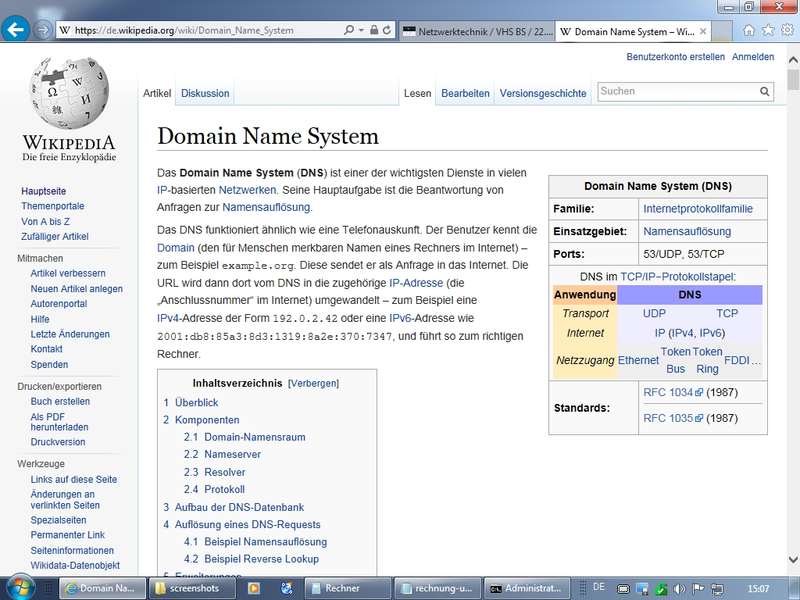Click the browser Back arrow button
The height and width of the screenshot is (600, 800).
pyautogui.click(x=15, y=30)
